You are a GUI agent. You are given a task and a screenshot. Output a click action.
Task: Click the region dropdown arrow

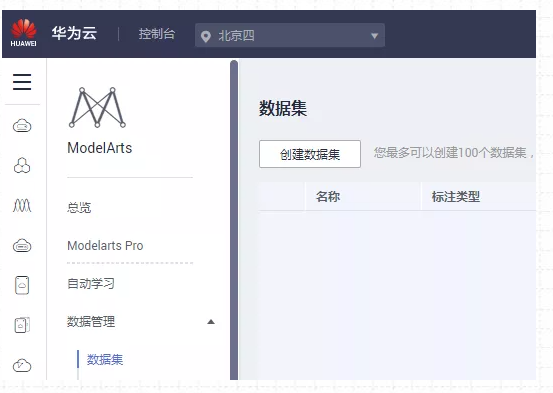pos(375,36)
